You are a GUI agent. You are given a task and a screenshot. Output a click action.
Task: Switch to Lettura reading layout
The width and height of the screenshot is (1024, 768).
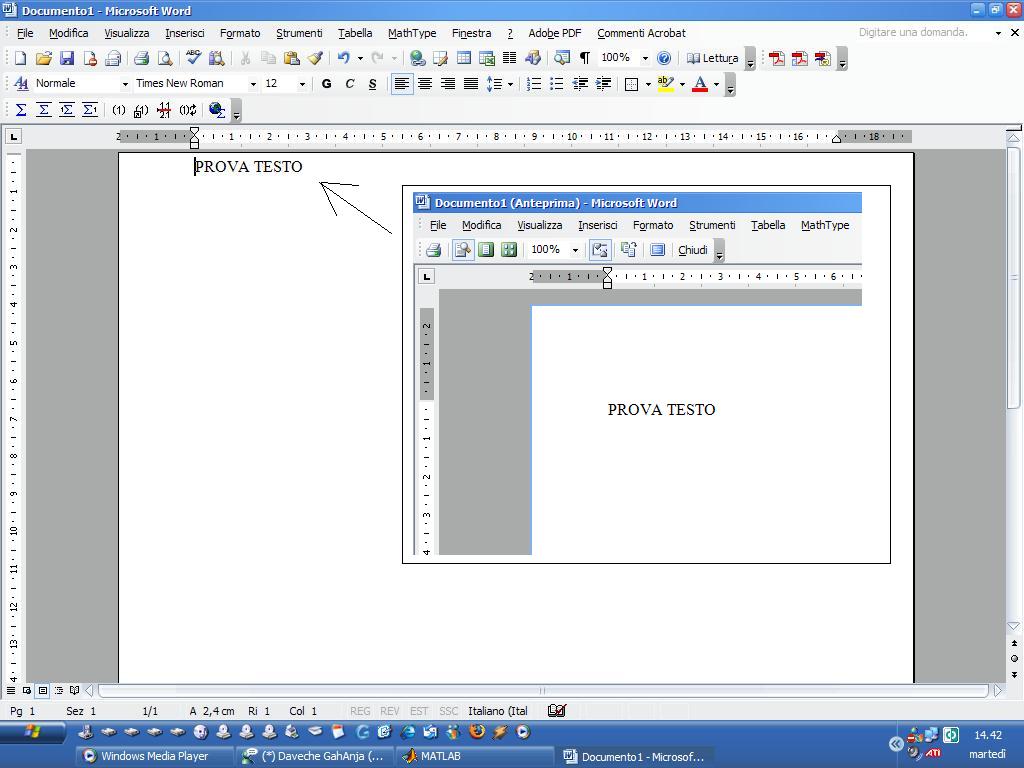(712, 58)
